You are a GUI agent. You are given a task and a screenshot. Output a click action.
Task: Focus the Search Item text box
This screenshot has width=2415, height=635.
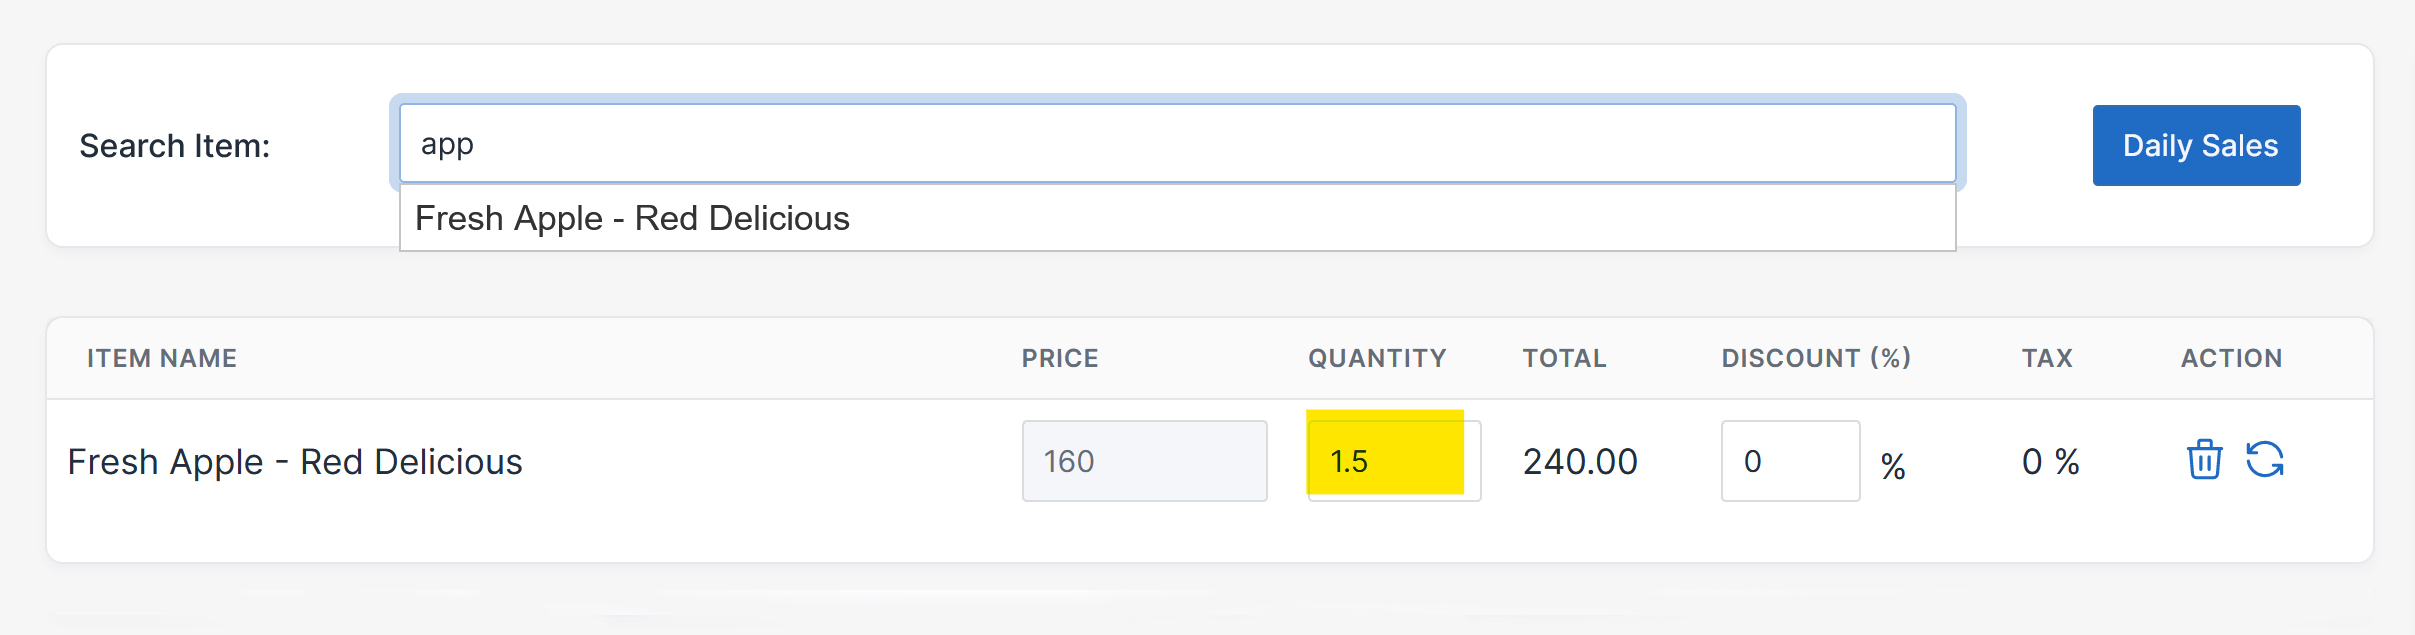coord(1177,144)
